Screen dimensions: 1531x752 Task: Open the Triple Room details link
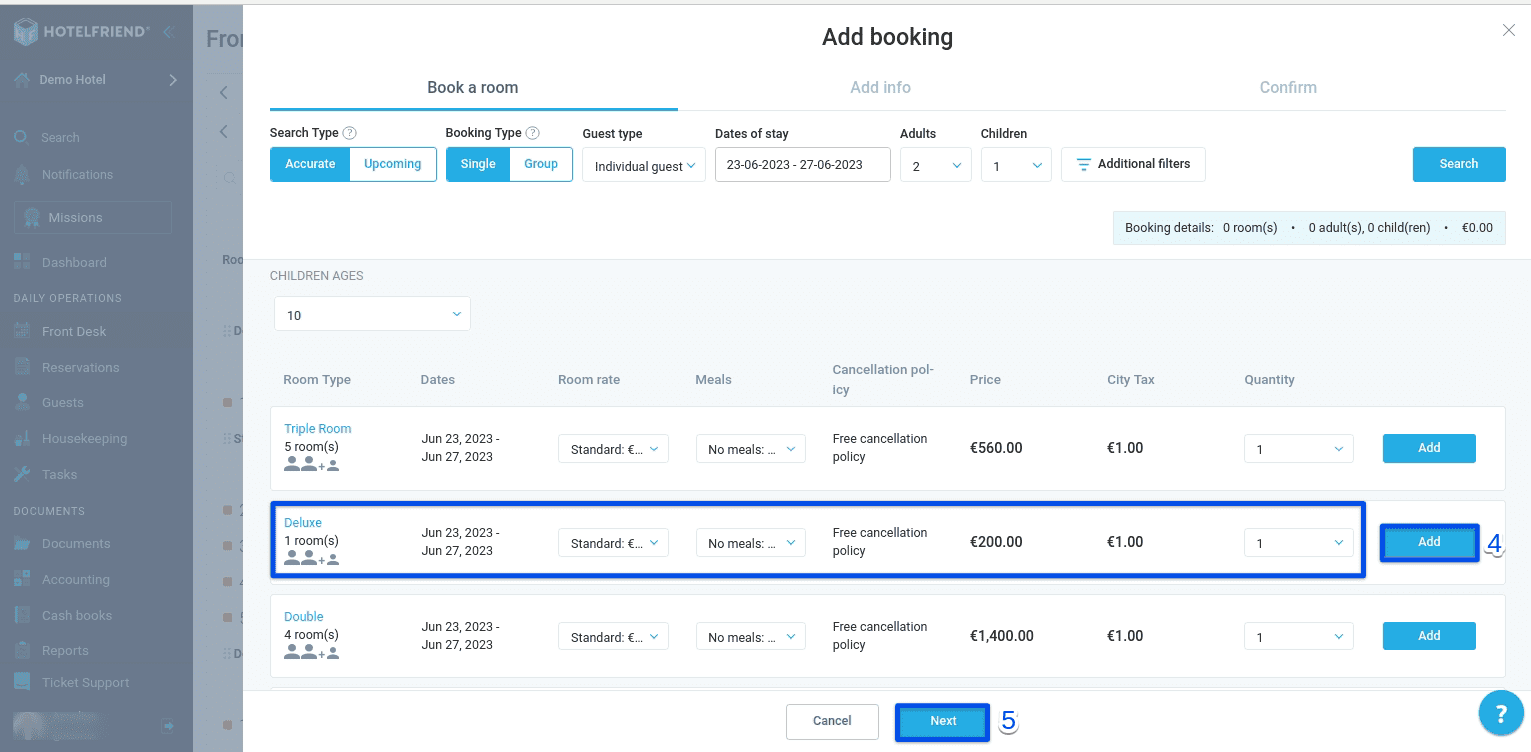317,428
